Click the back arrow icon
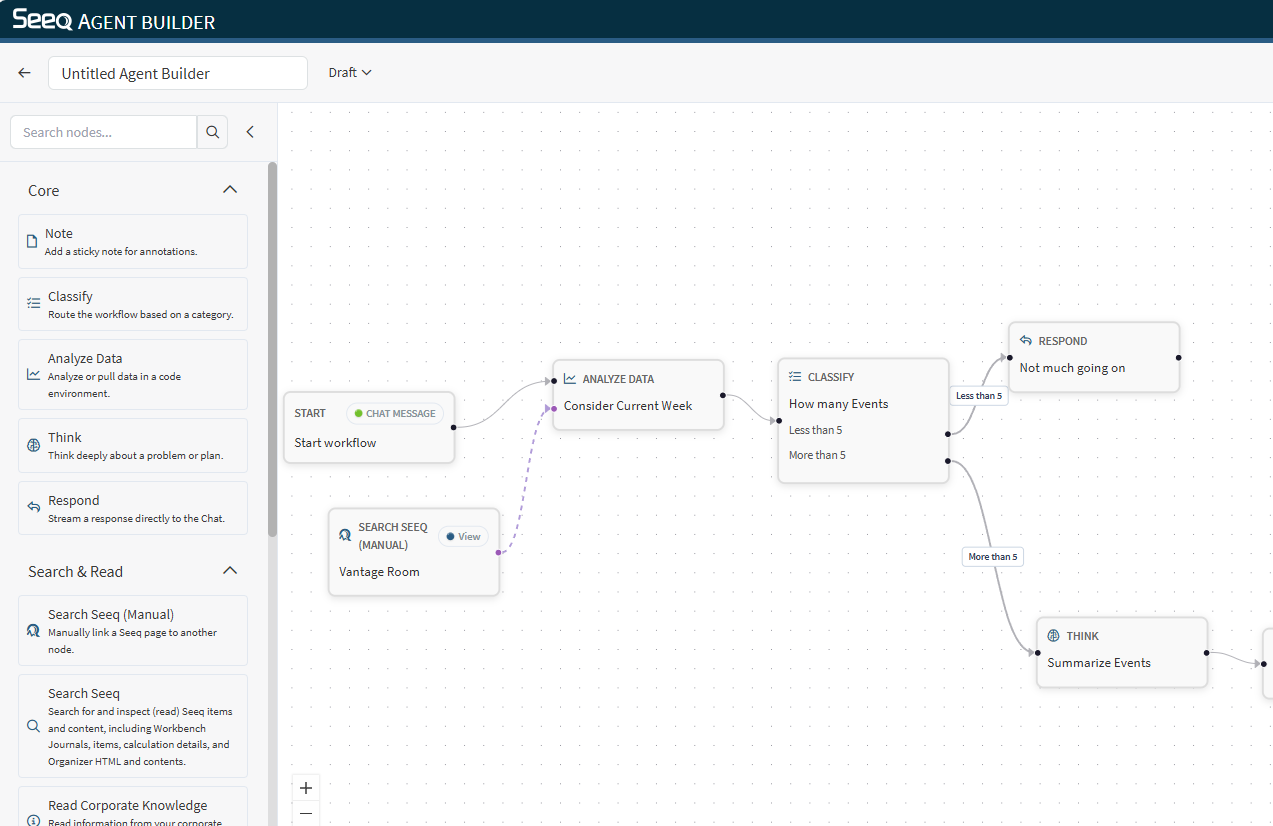 [x=25, y=73]
